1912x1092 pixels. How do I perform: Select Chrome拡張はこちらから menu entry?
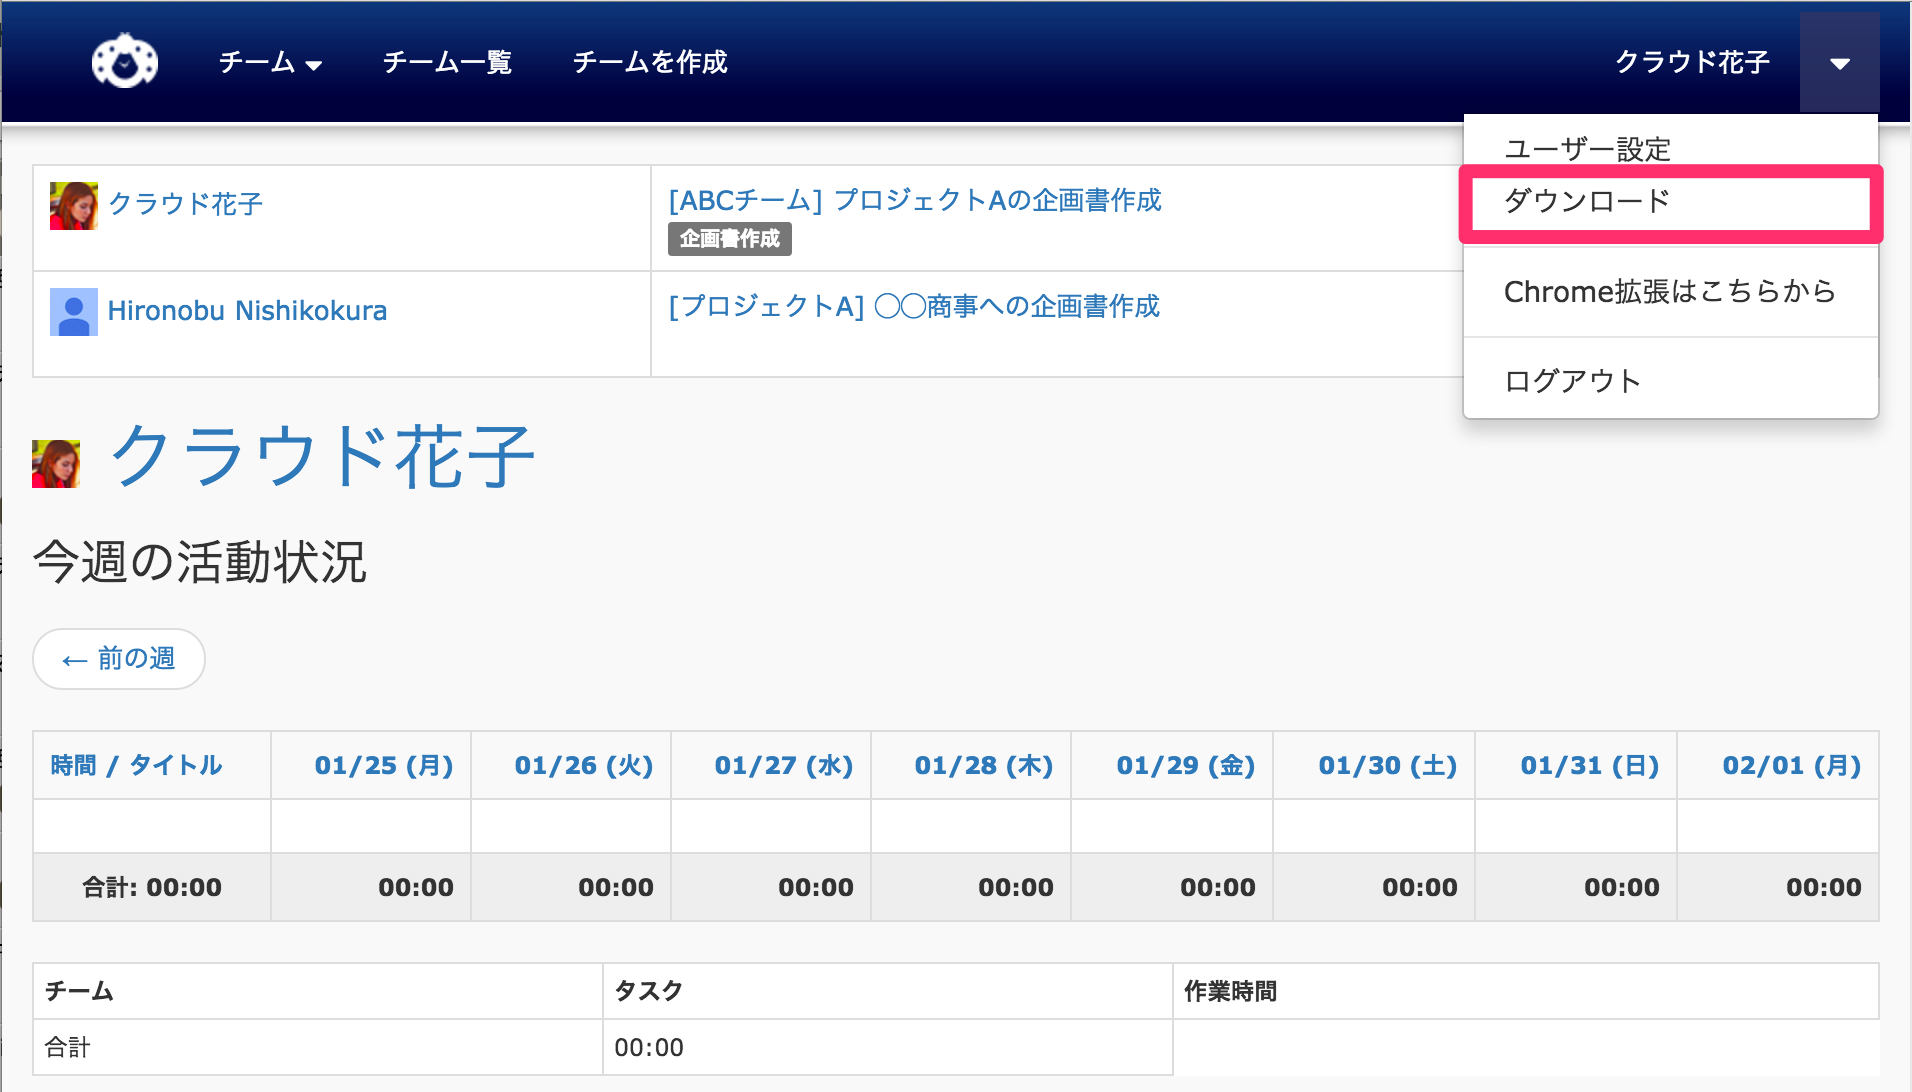(x=1669, y=292)
